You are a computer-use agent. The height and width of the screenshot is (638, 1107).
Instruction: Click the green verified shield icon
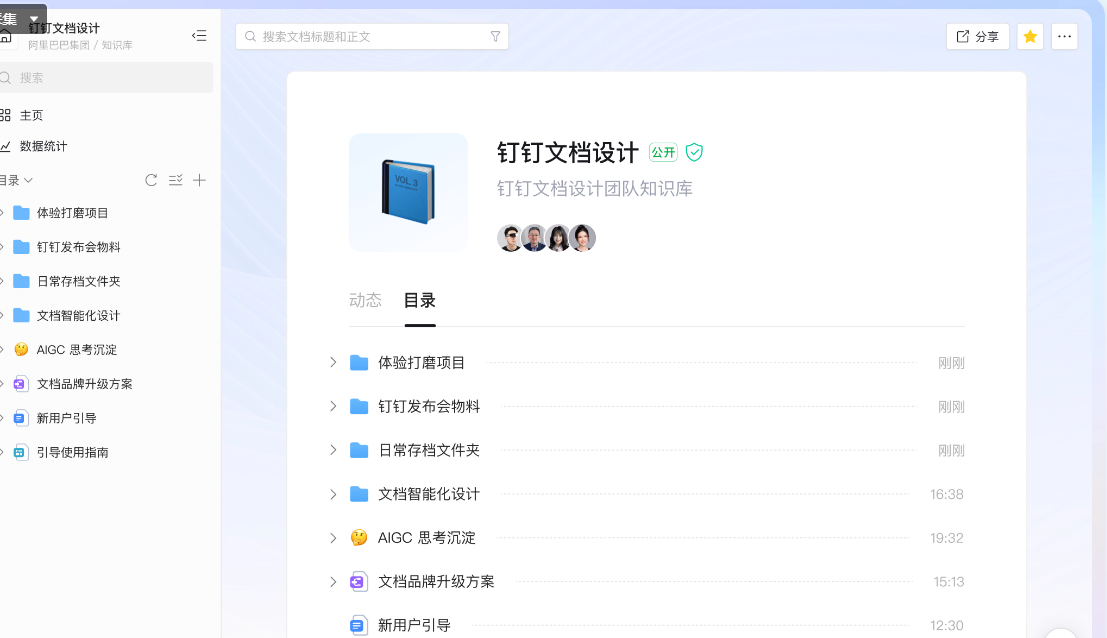pyautogui.click(x=695, y=152)
